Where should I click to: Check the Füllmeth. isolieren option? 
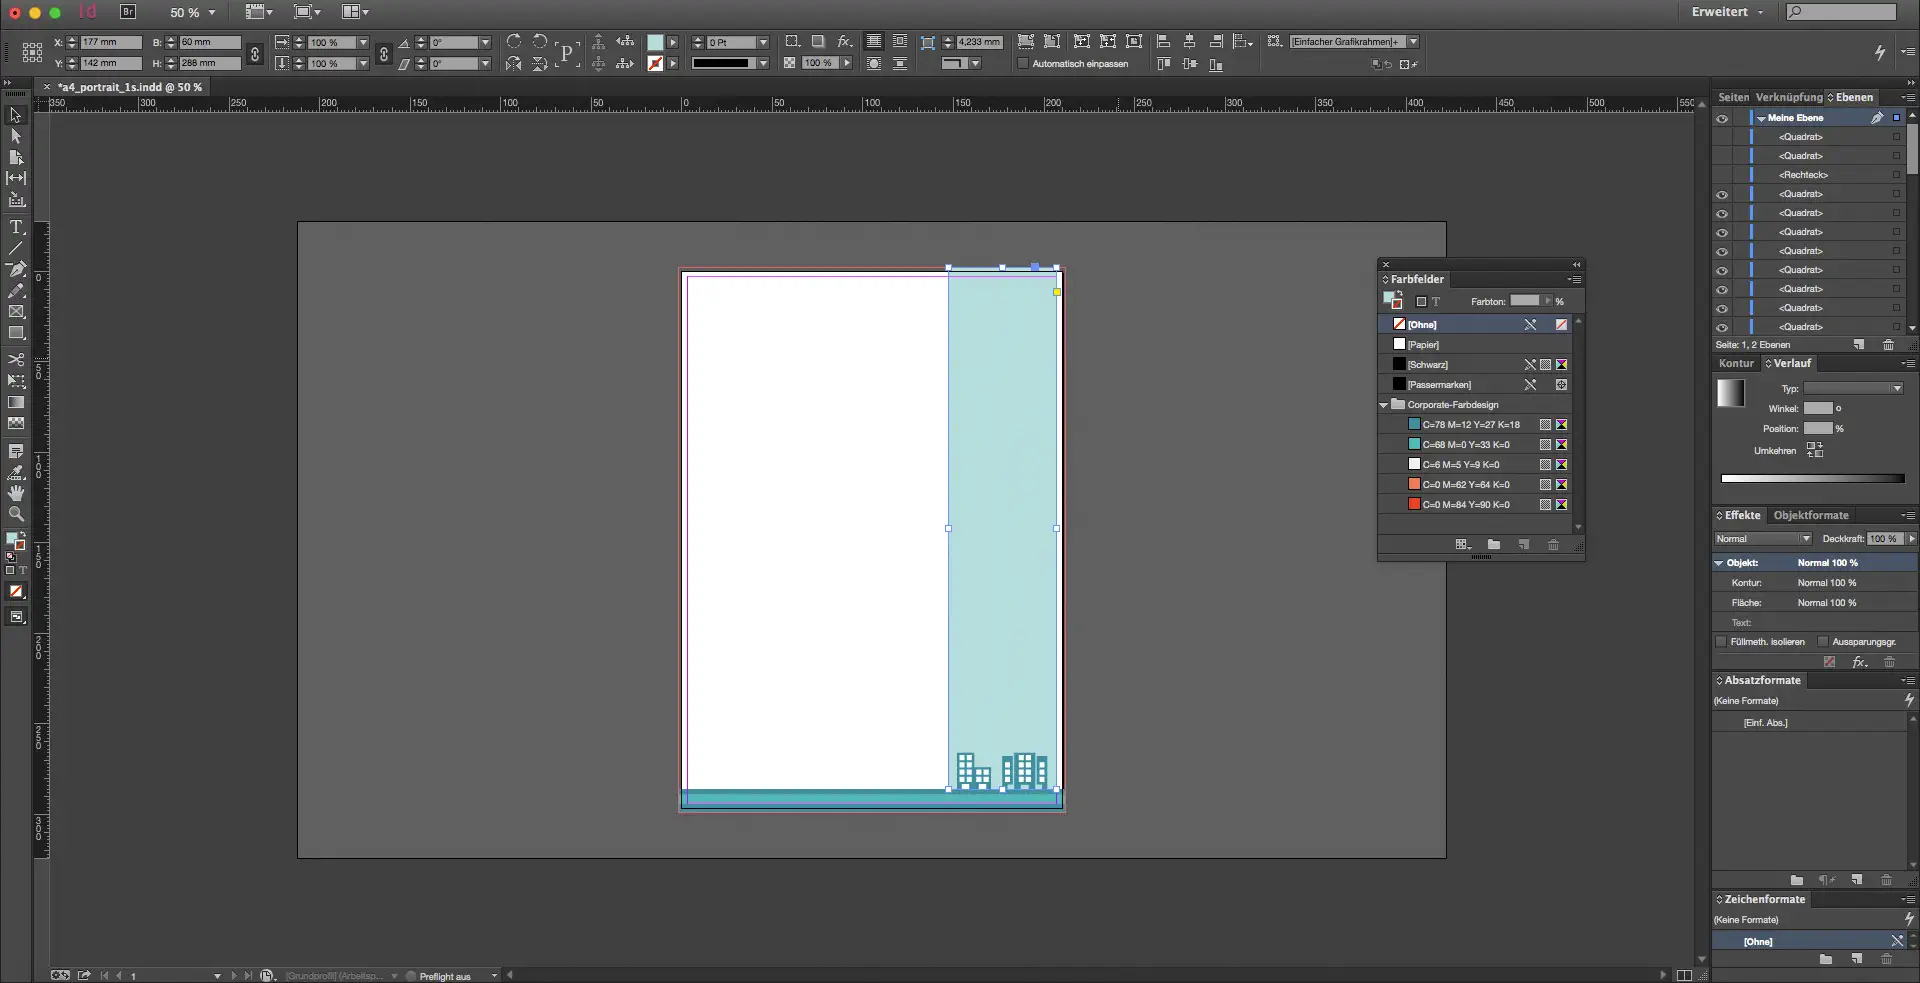[x=1721, y=642]
